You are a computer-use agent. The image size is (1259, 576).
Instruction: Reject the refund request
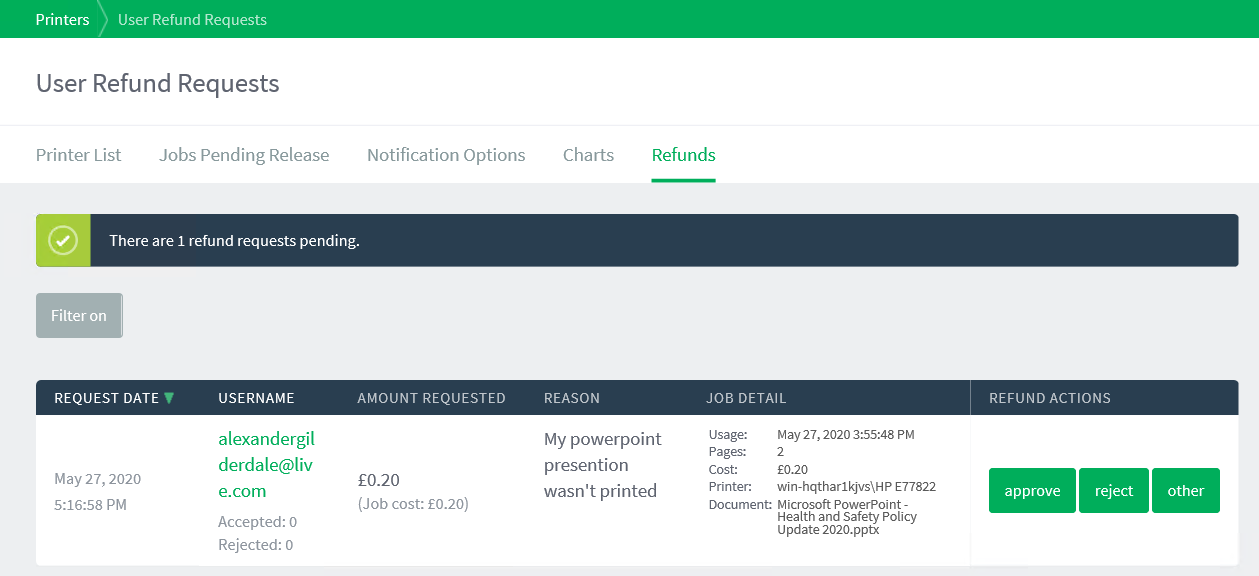tap(1114, 490)
